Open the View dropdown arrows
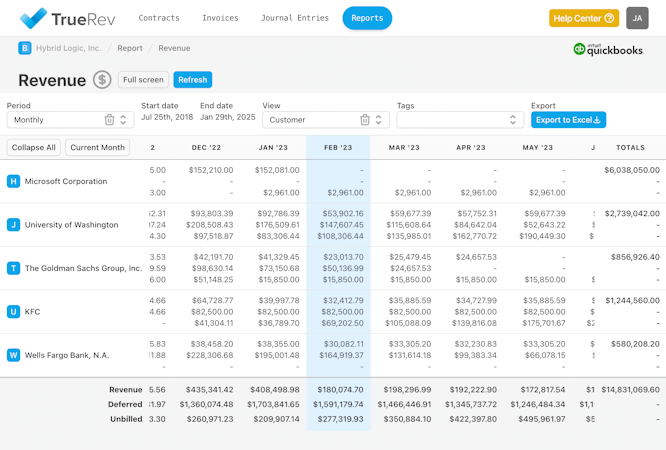Viewport: 666px width, 450px height. tap(379, 120)
